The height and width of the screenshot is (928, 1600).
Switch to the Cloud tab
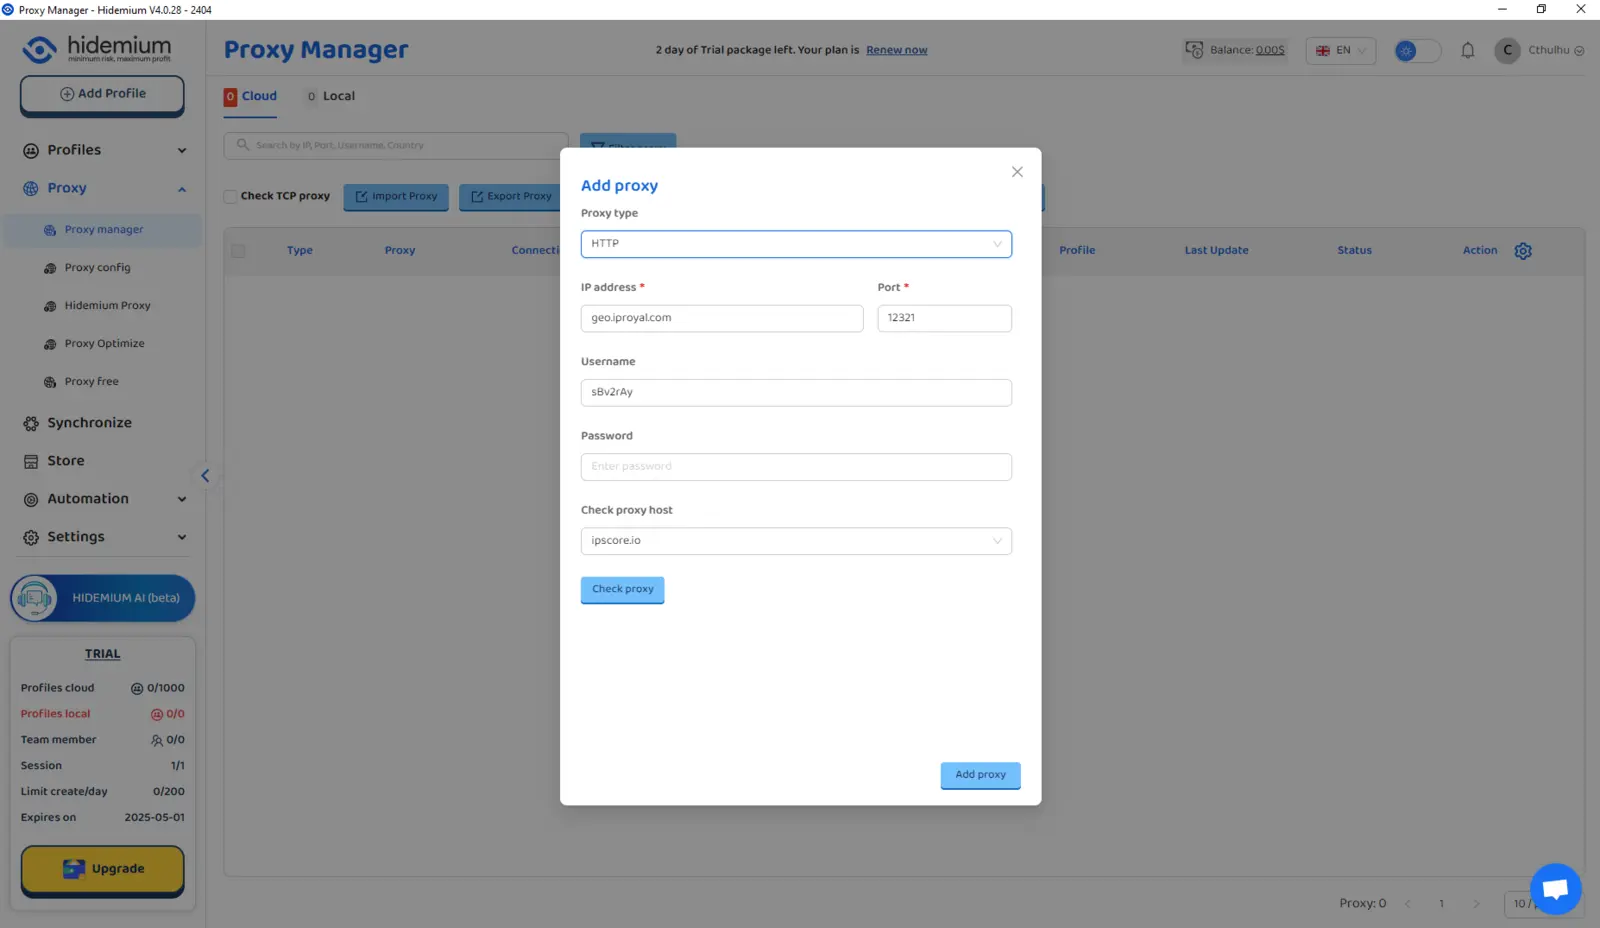pyautogui.click(x=250, y=97)
